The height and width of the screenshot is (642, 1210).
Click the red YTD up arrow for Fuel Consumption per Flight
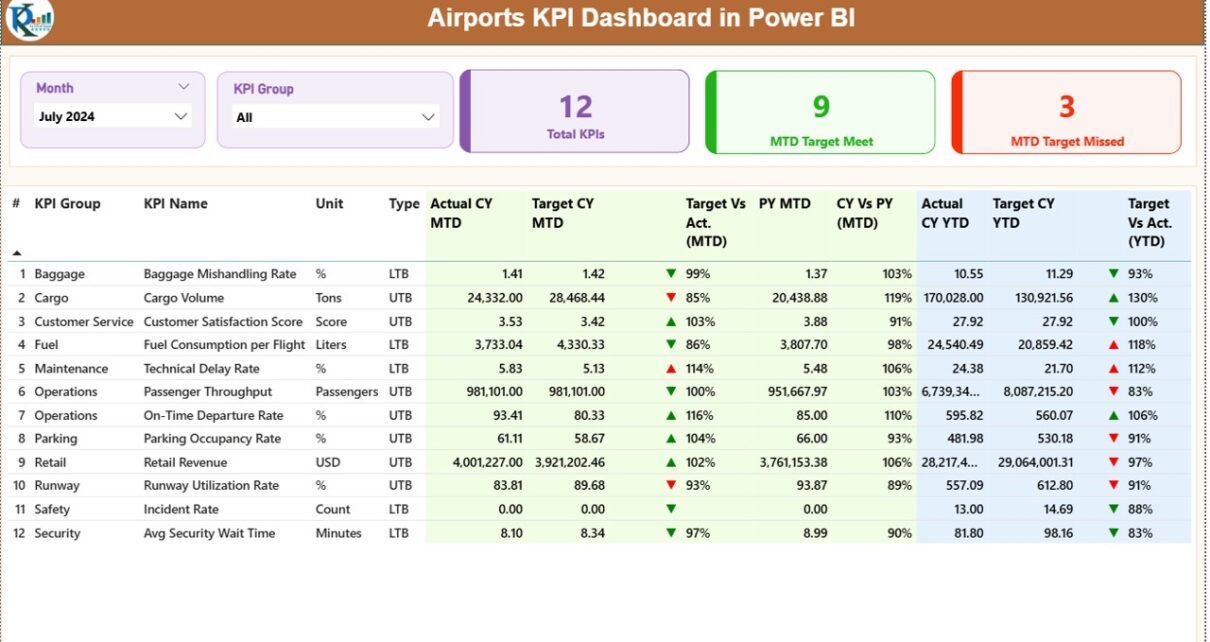pyautogui.click(x=1113, y=344)
